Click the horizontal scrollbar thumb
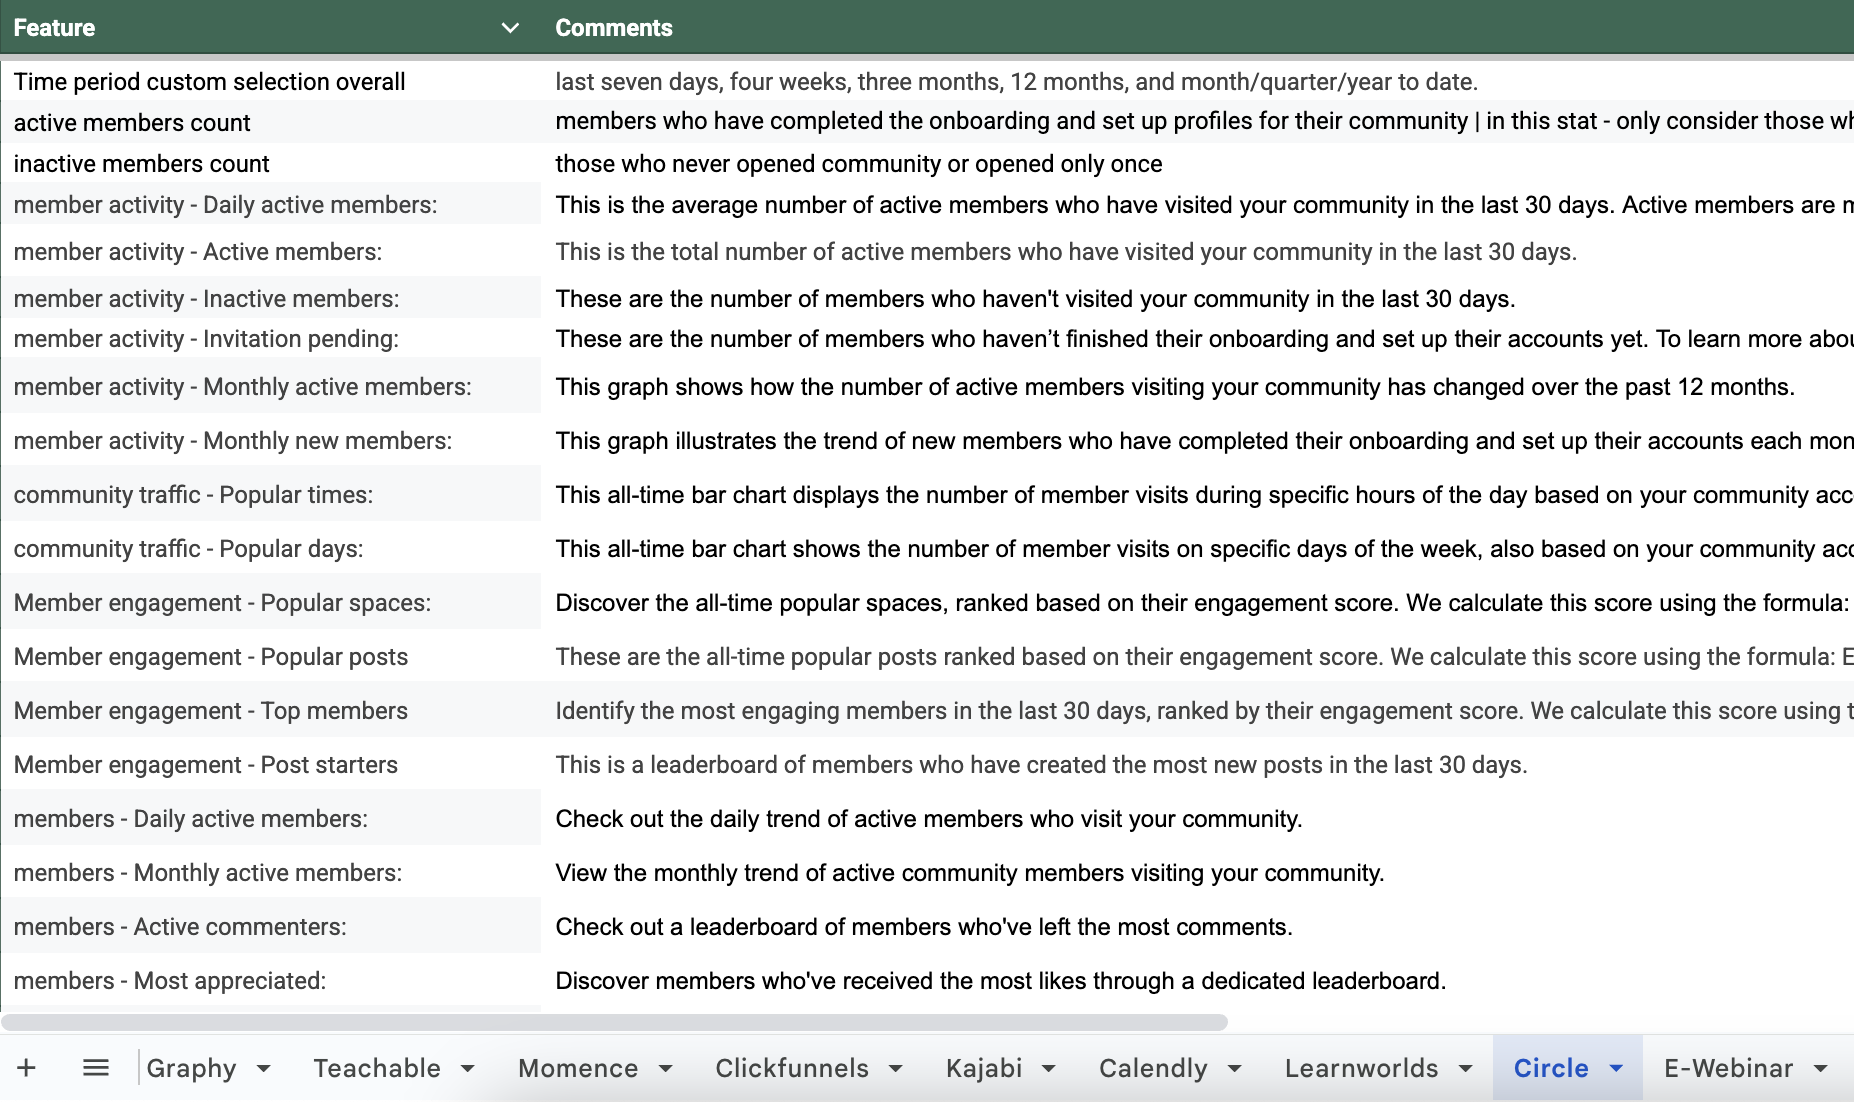 click(614, 1022)
